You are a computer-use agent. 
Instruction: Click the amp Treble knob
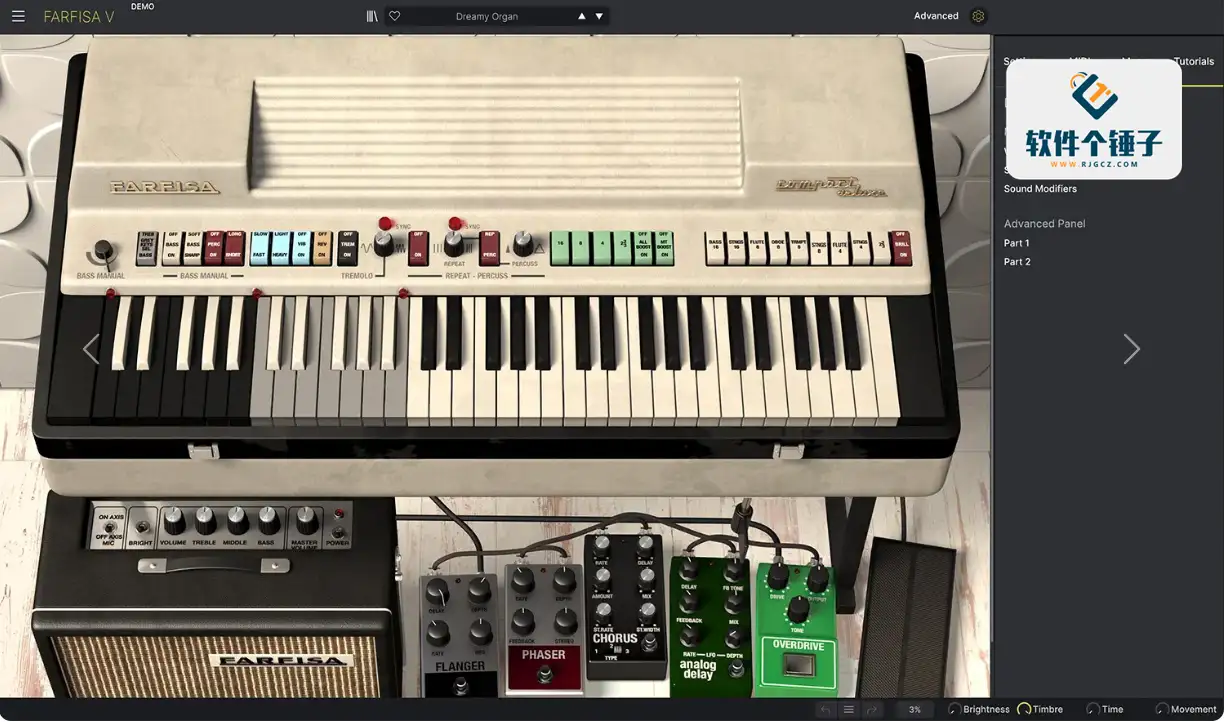point(205,520)
